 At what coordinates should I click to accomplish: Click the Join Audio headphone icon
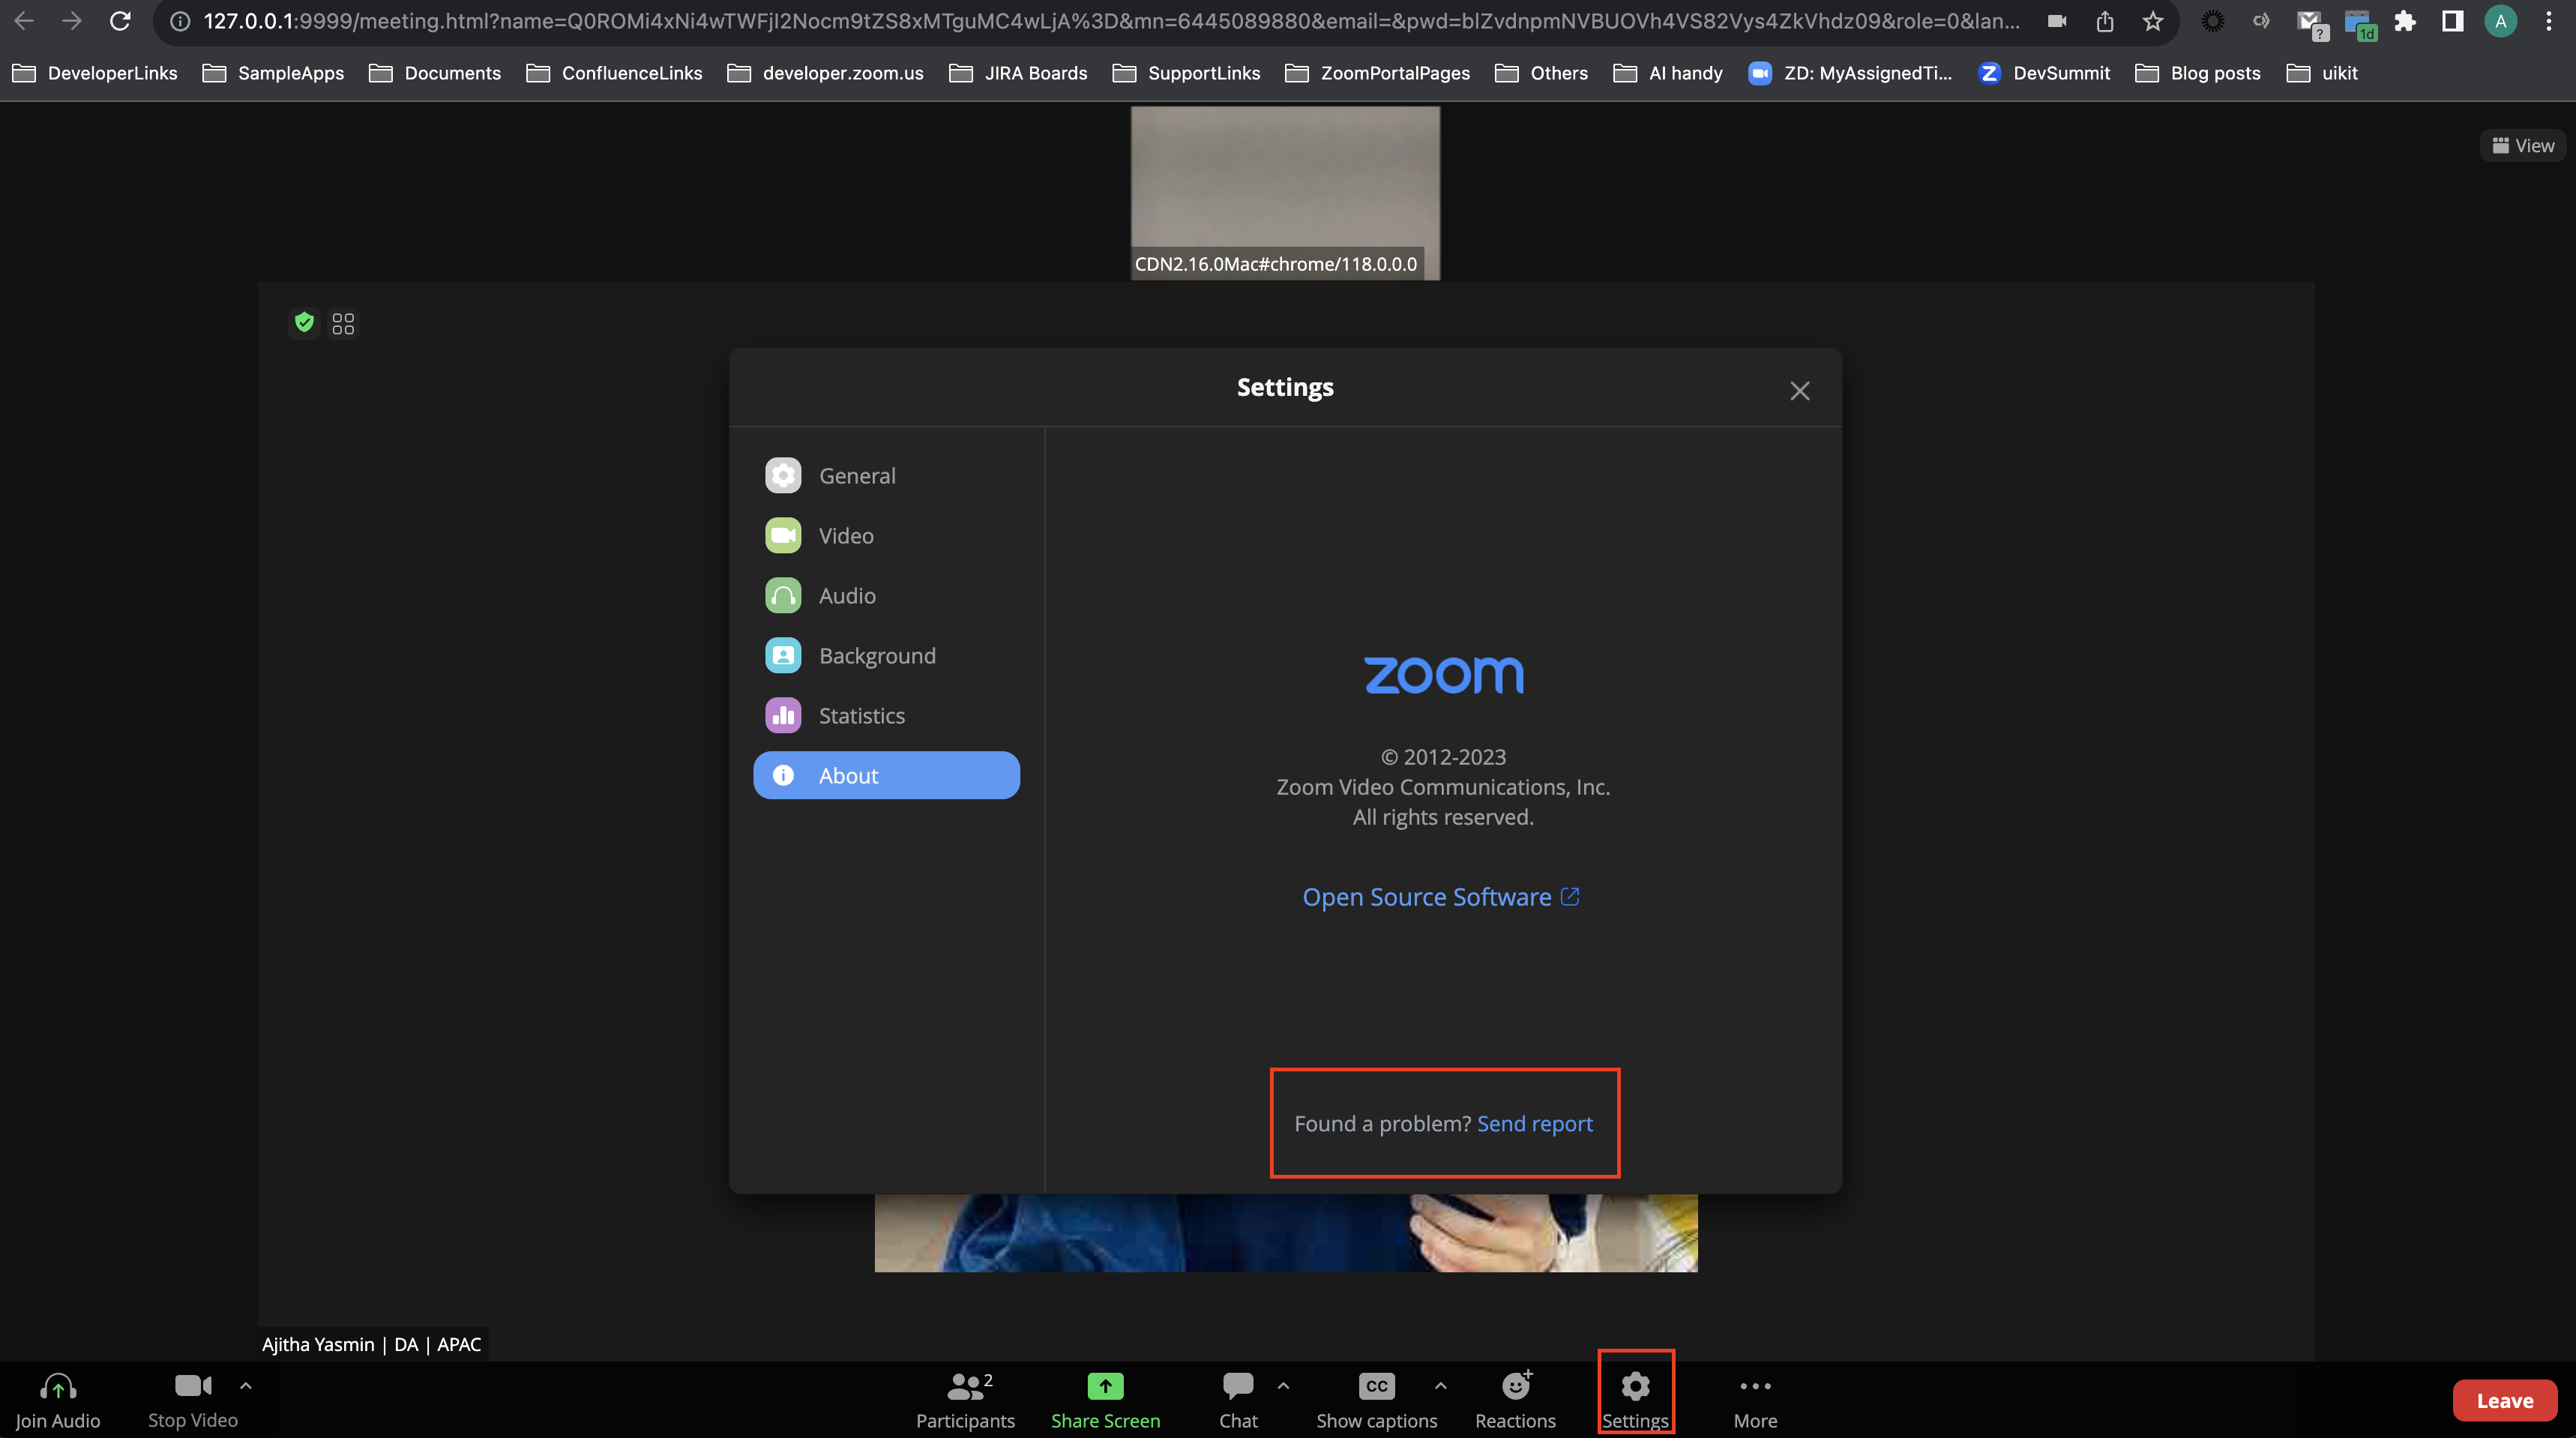(58, 1386)
